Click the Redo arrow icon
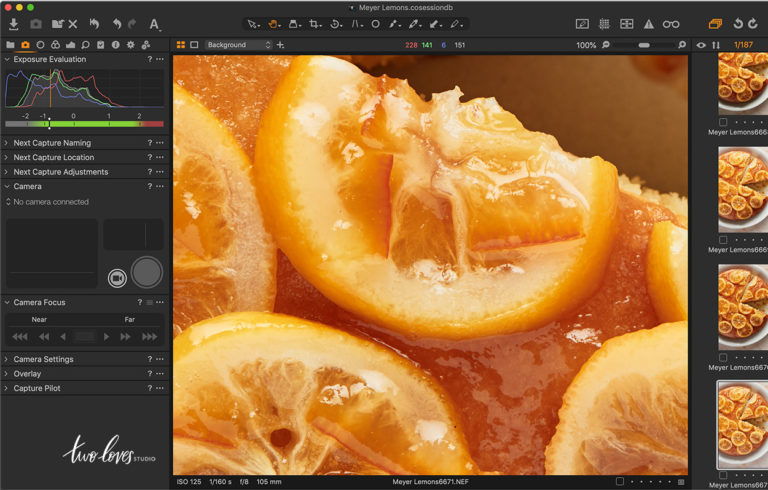The image size is (768, 490). (132, 24)
